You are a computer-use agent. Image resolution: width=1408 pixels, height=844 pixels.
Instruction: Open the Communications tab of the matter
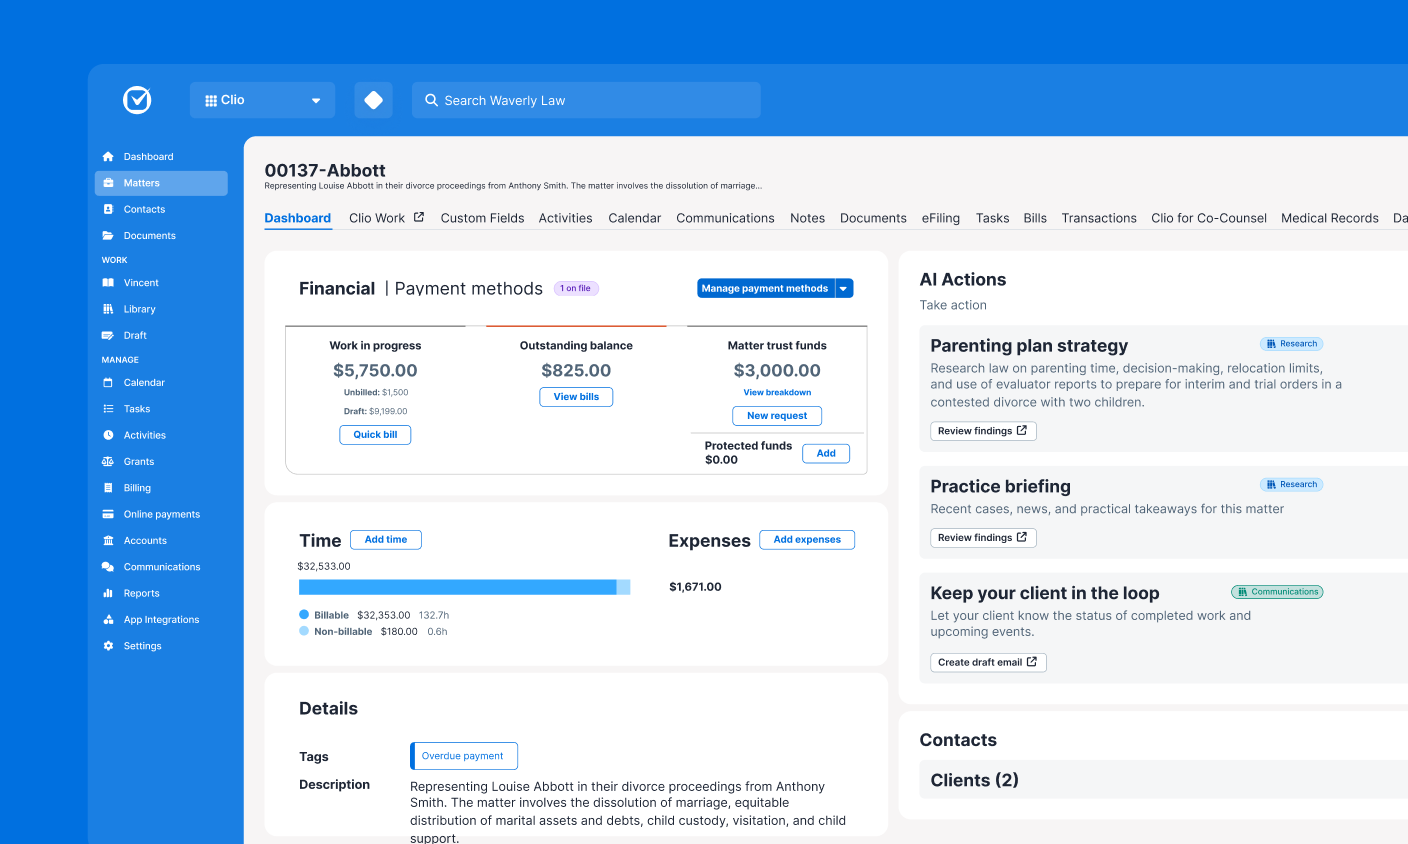coord(725,218)
